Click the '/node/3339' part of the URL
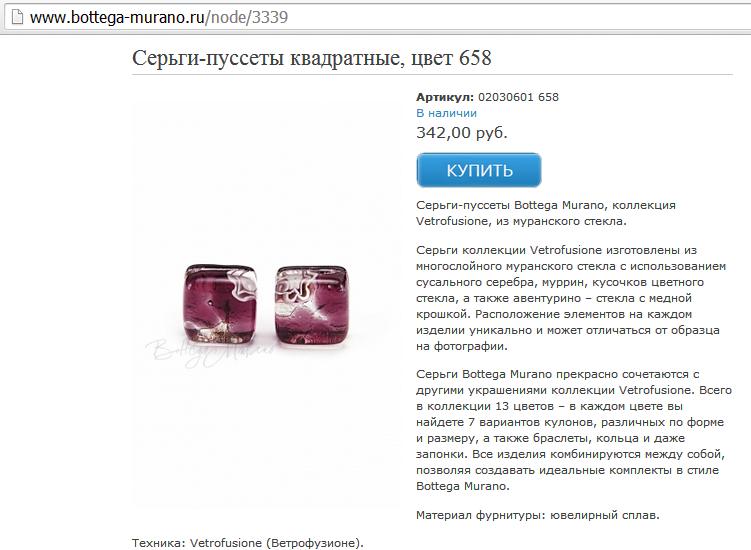Image resolution: width=751 pixels, height=550 pixels. pos(247,18)
